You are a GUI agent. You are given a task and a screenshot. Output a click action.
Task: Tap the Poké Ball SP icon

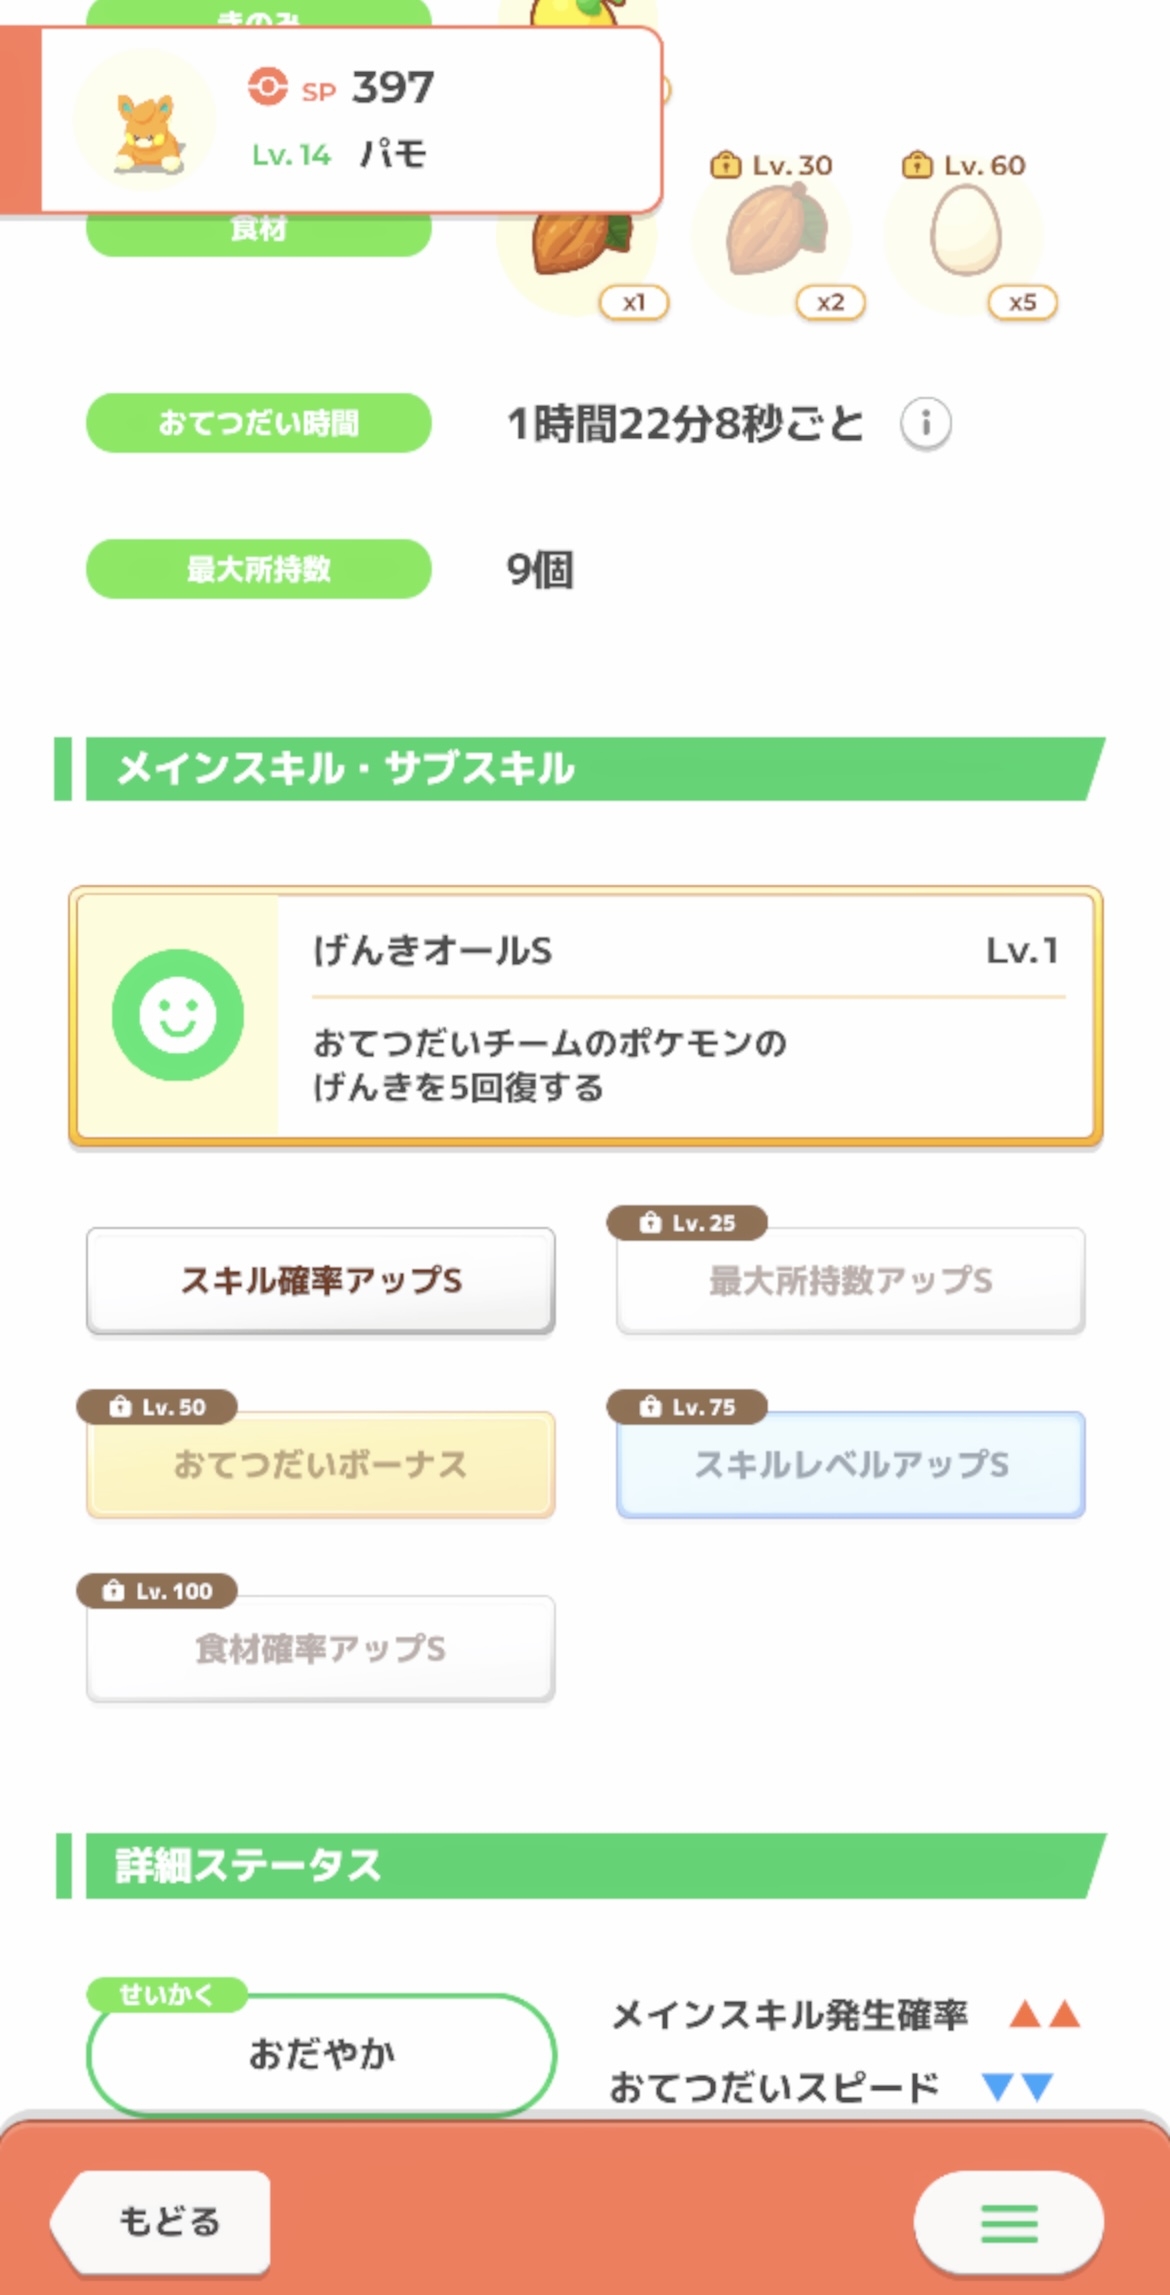(x=267, y=88)
